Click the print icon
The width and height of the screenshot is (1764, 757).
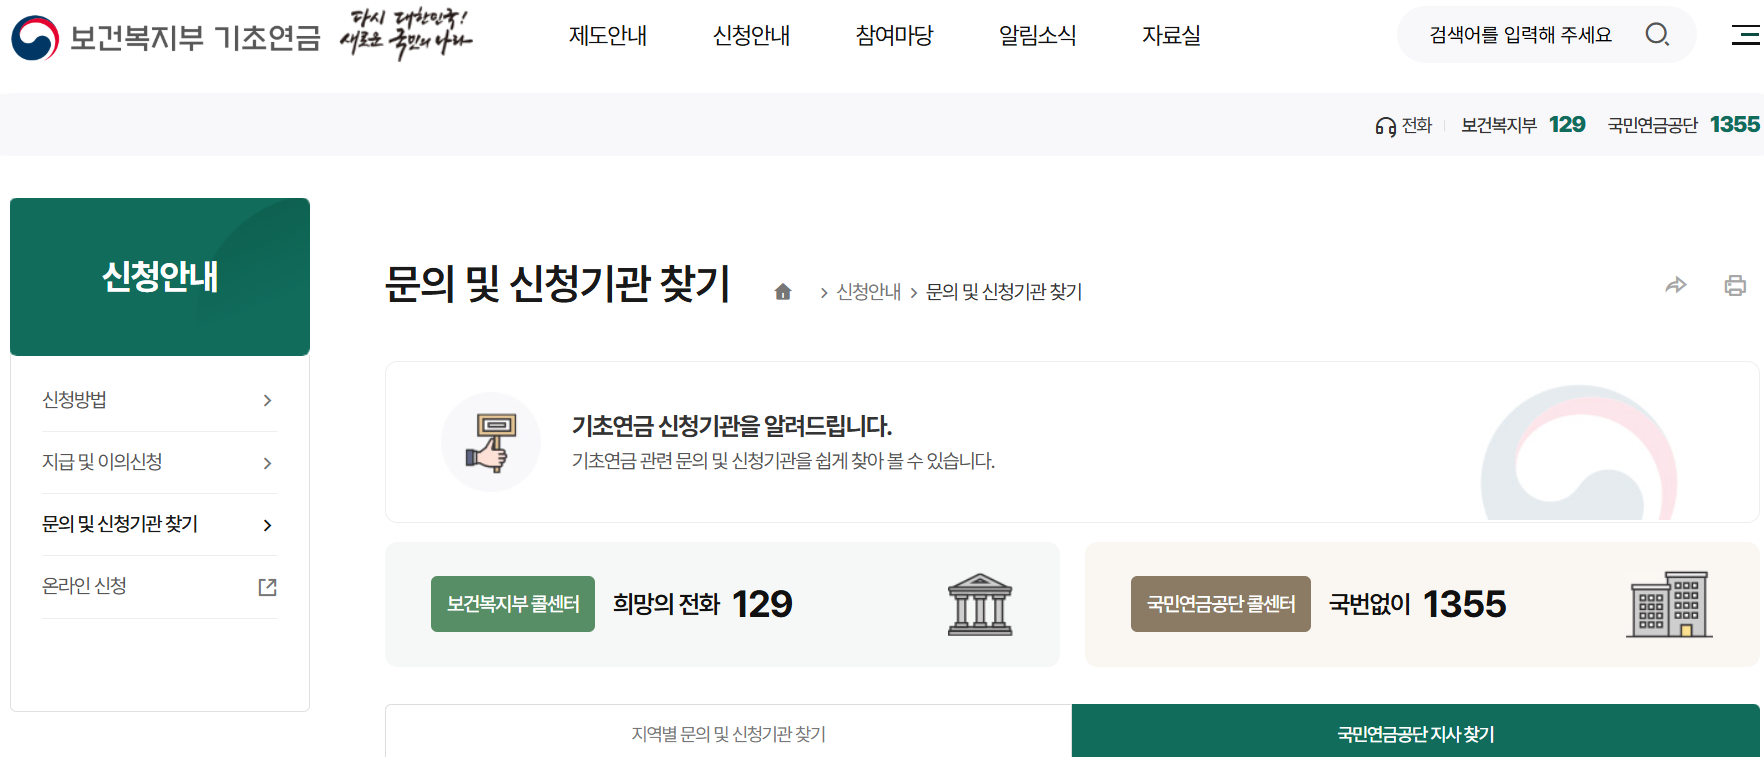click(1735, 285)
